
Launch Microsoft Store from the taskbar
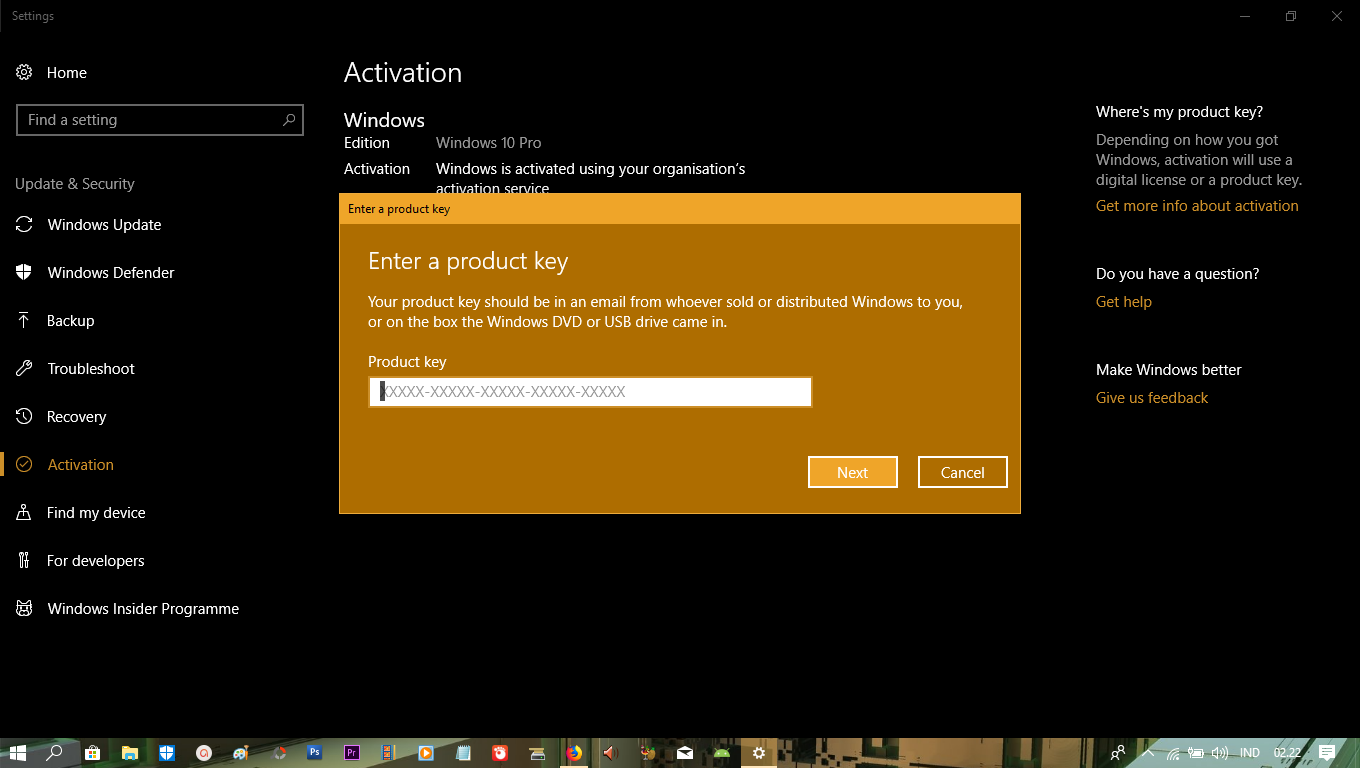[x=92, y=753]
